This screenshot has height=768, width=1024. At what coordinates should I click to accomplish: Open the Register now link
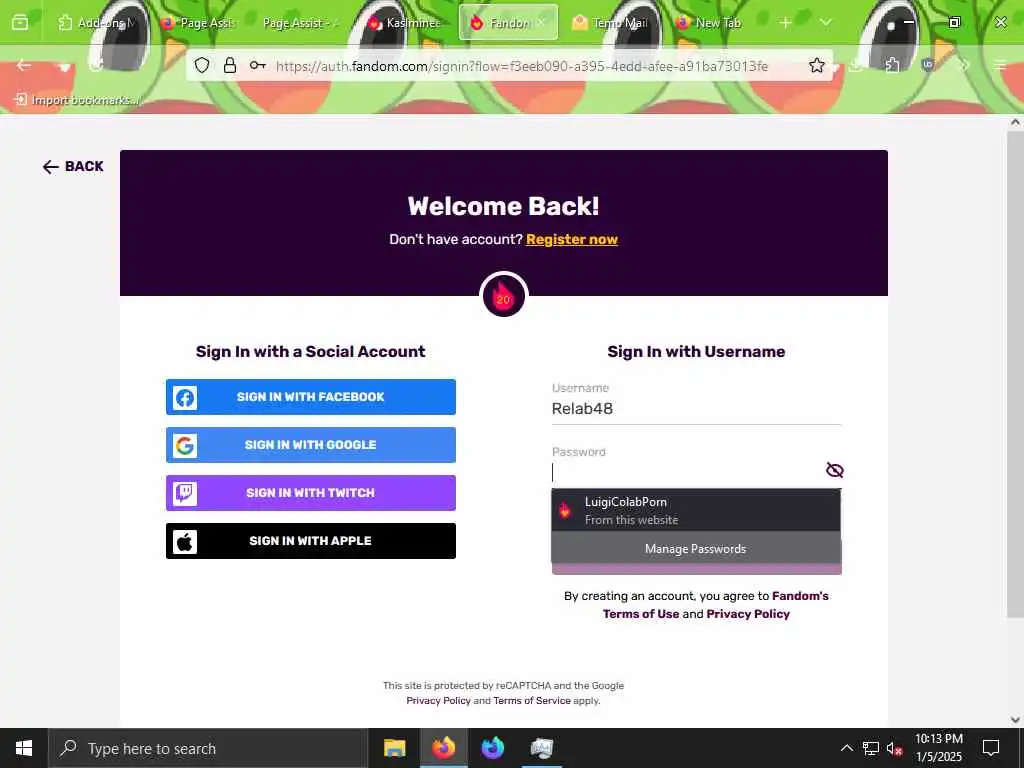(x=571, y=240)
